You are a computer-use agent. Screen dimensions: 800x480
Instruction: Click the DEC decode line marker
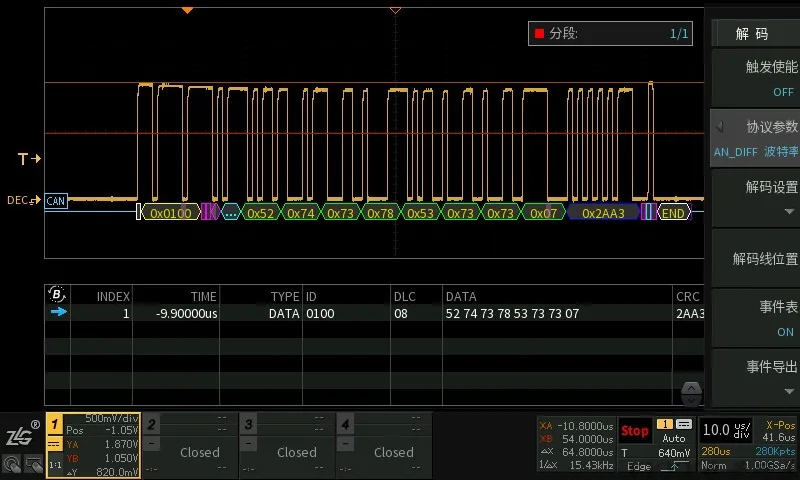click(23, 200)
